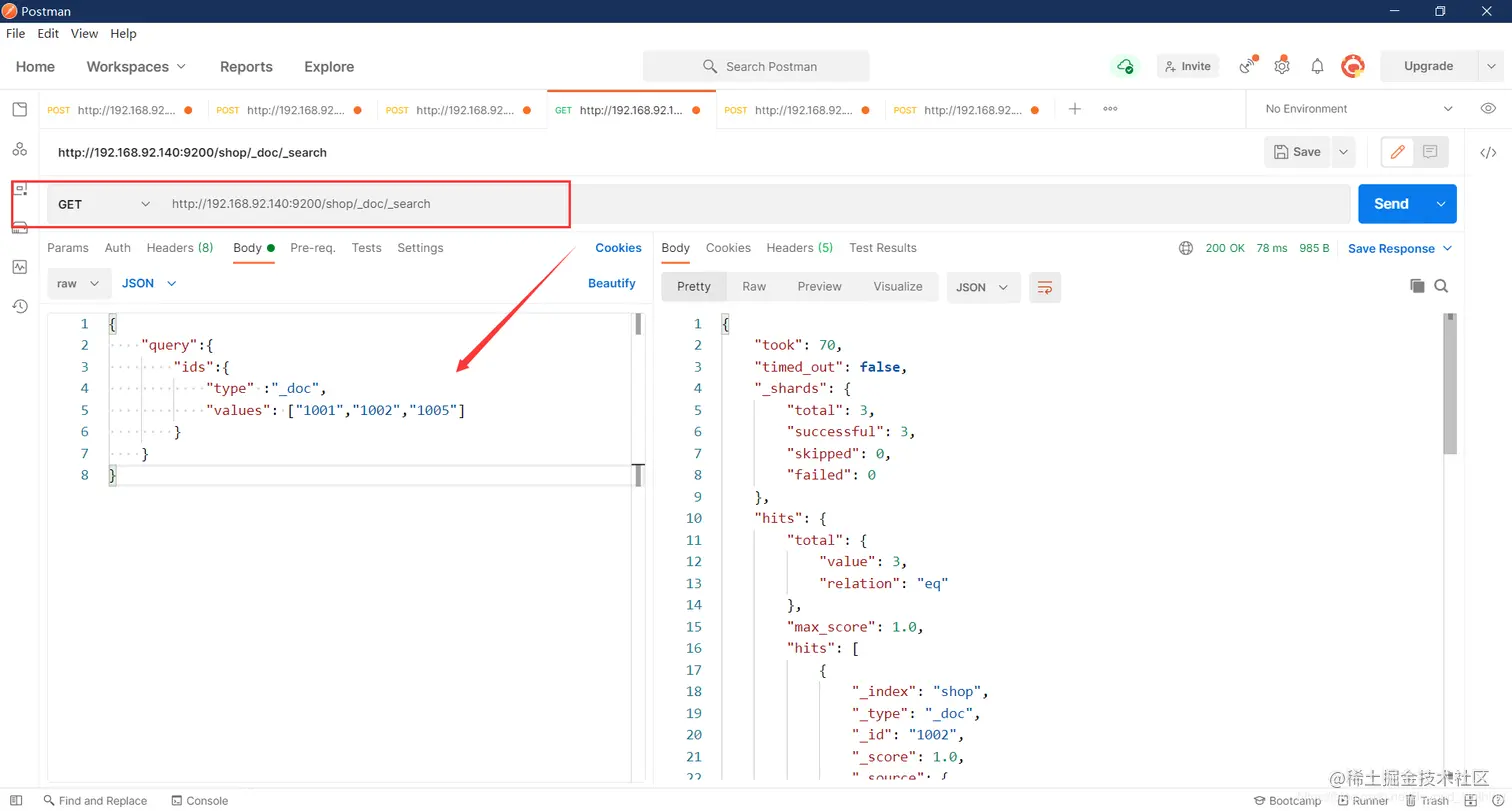Viewport: 1512px width, 811px height.
Task: Click the Beautify link
Action: coord(612,283)
